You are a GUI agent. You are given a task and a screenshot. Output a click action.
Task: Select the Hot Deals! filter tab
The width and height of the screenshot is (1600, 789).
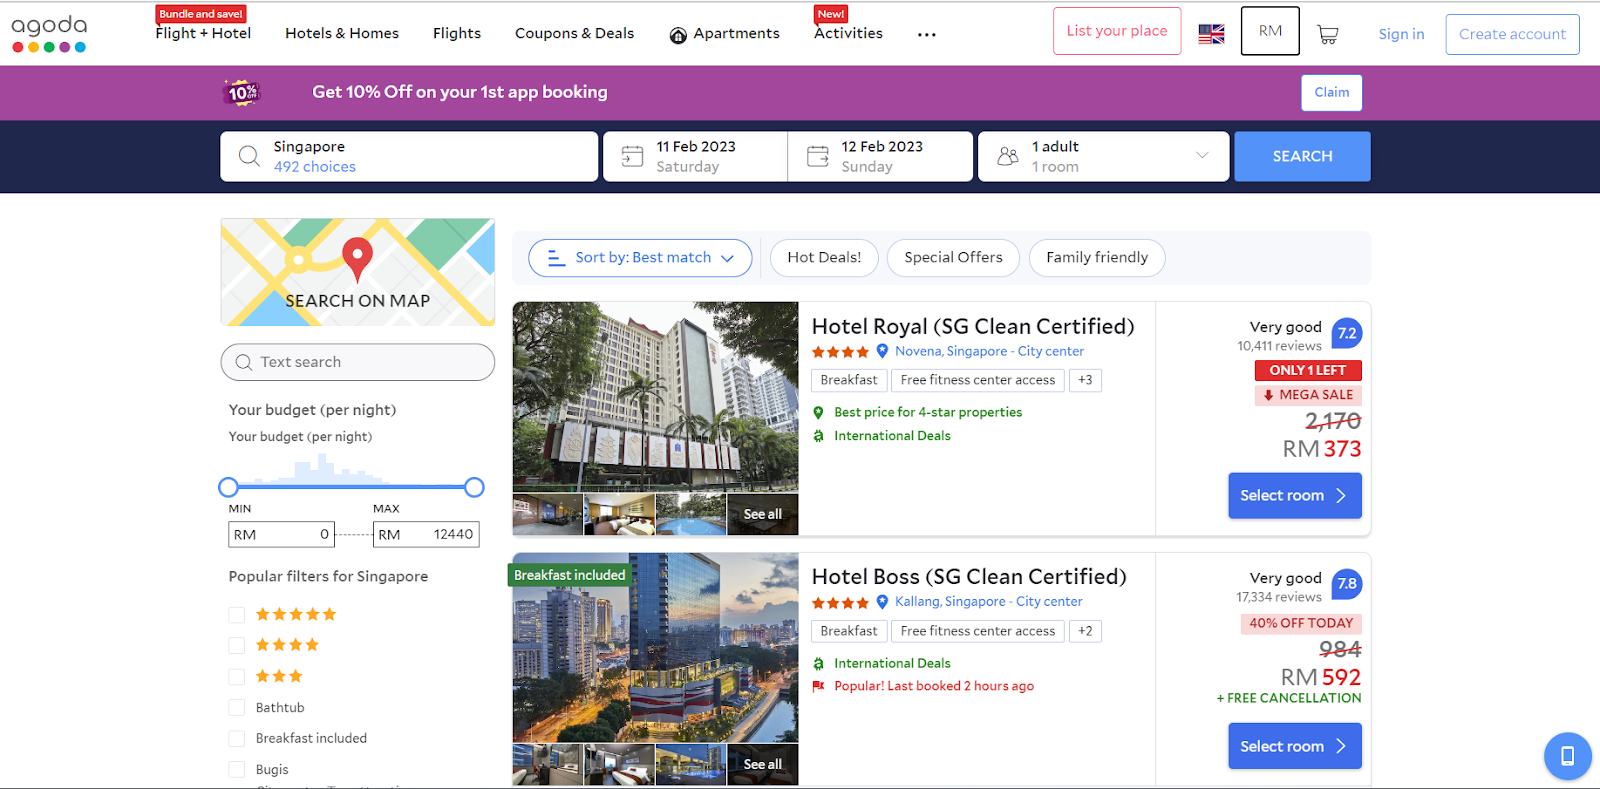point(824,258)
